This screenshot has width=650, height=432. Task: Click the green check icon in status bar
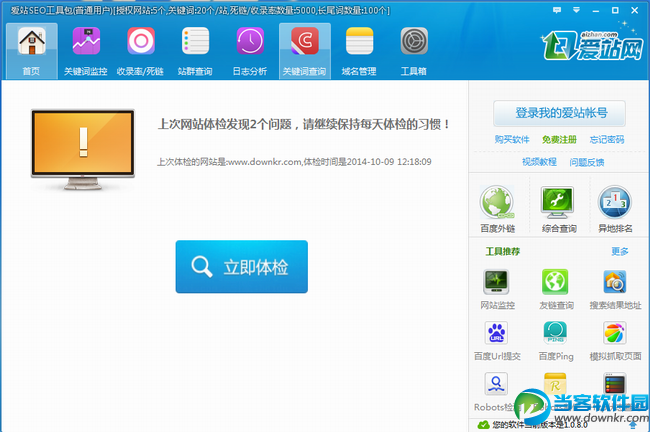(x=483, y=425)
